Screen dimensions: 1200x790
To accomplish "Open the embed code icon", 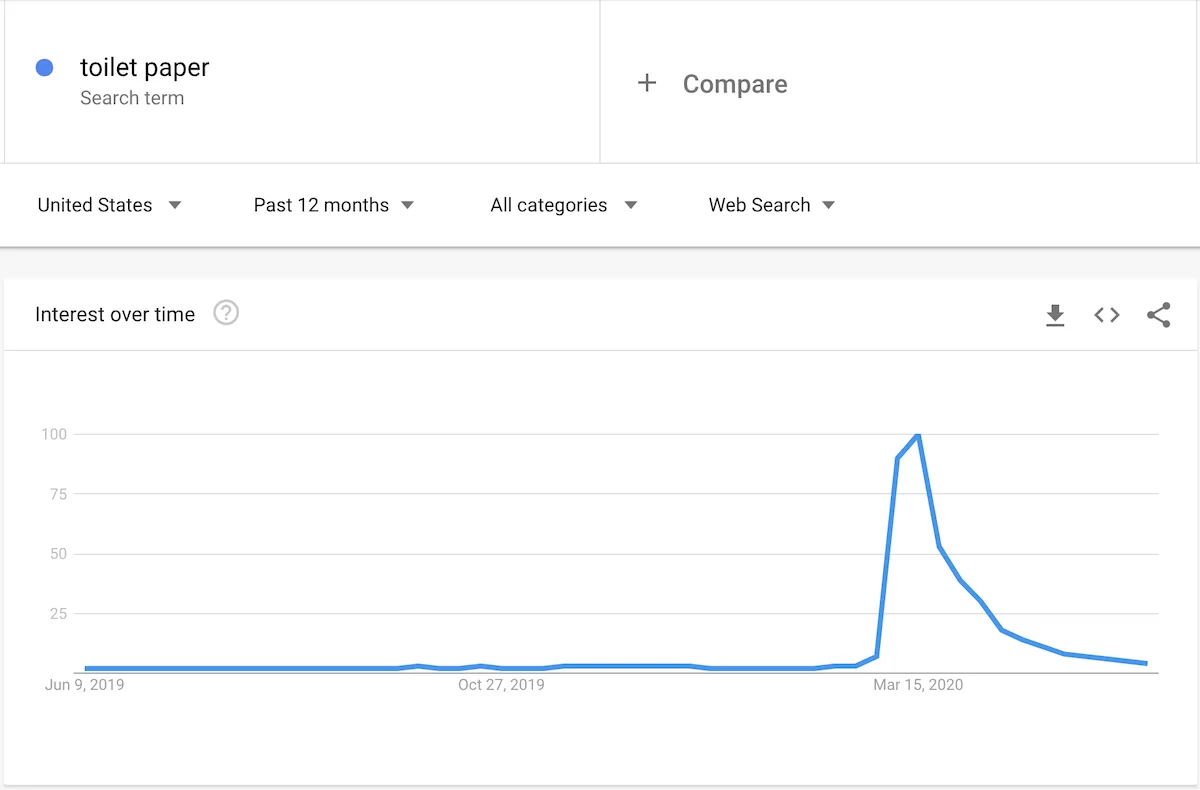I will (1107, 315).
